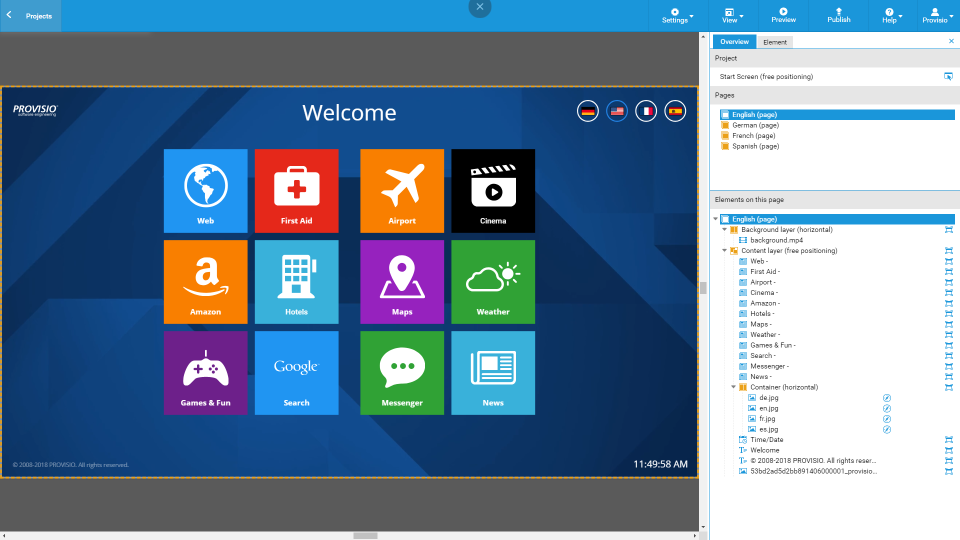Open the Provisio user account menu
960x540 pixels.
937,16
